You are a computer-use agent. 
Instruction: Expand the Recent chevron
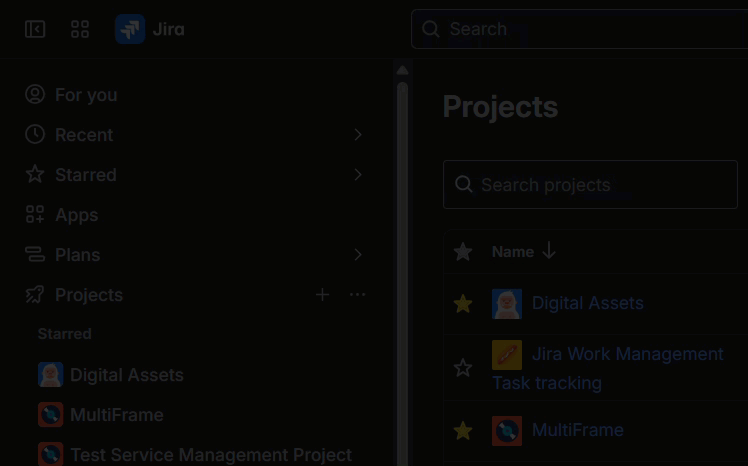tap(358, 135)
